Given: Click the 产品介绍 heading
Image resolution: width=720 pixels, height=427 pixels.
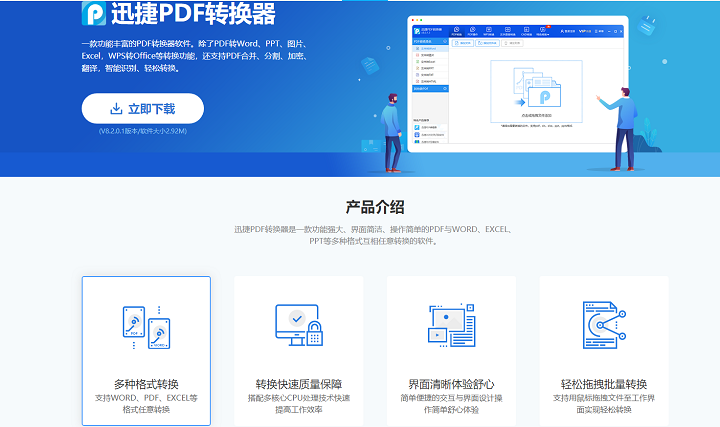Looking at the screenshot, I should (x=375, y=207).
